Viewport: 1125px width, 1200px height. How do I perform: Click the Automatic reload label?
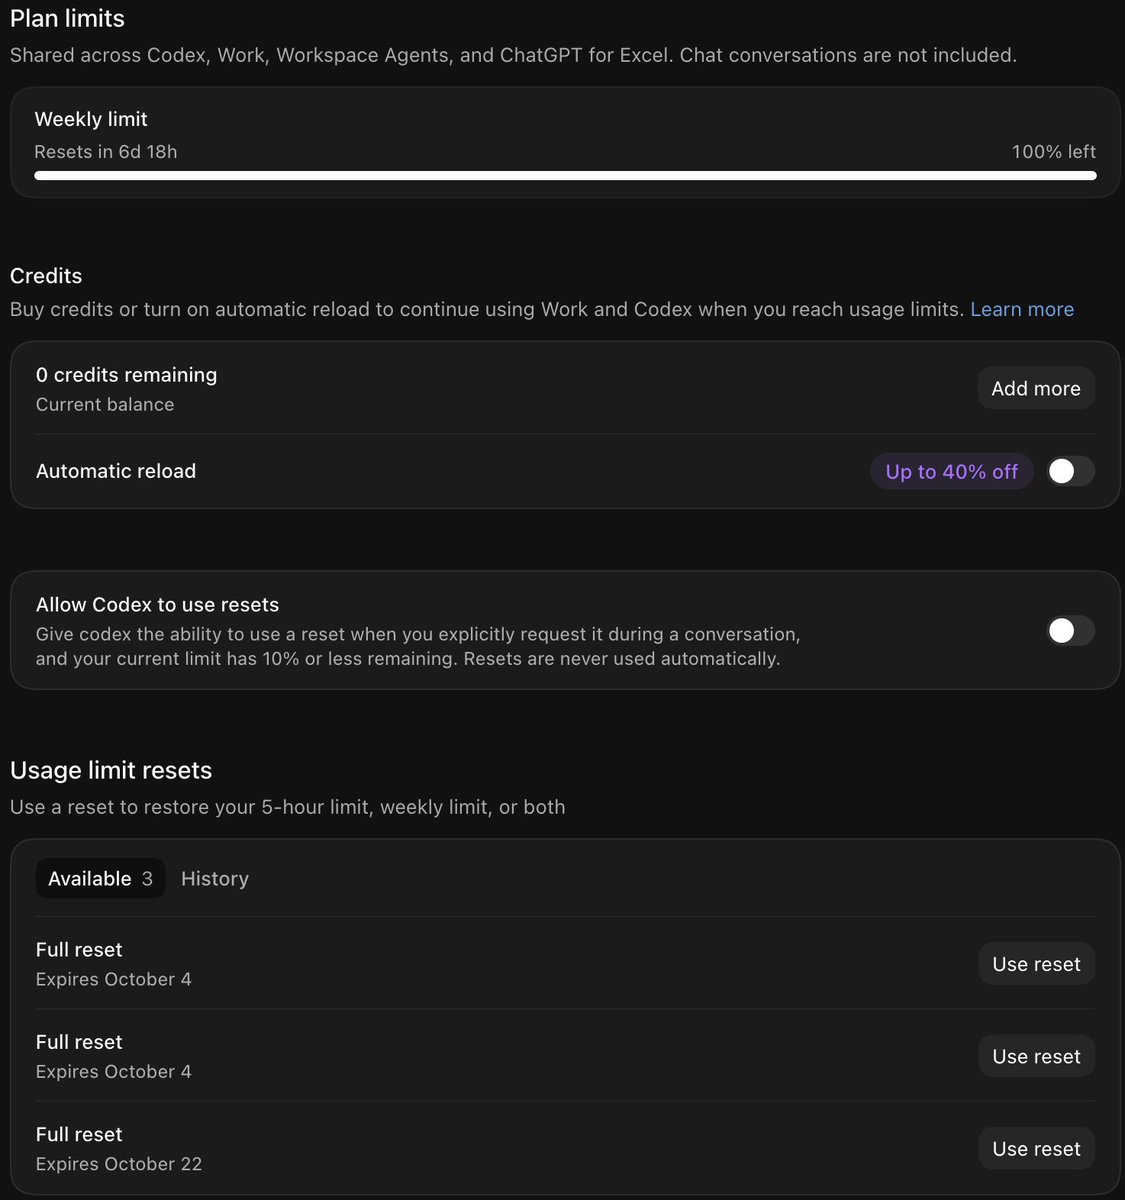[x=116, y=471]
